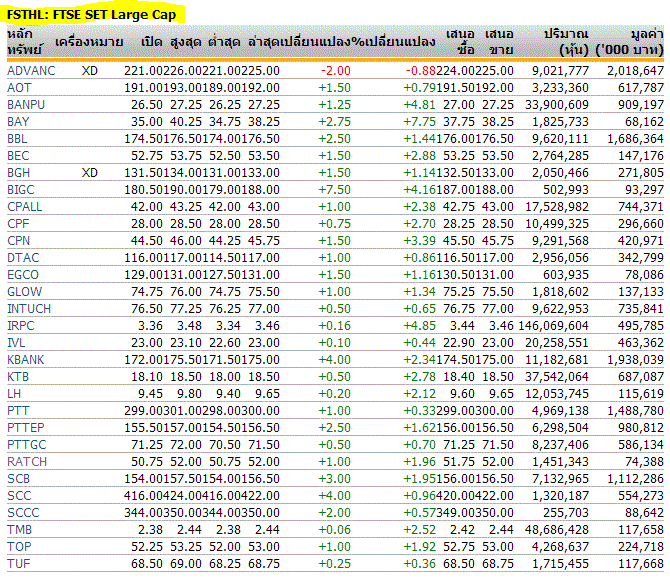The image size is (670, 579).
Task: Click BANPU percent change +4.81
Action: [420, 105]
